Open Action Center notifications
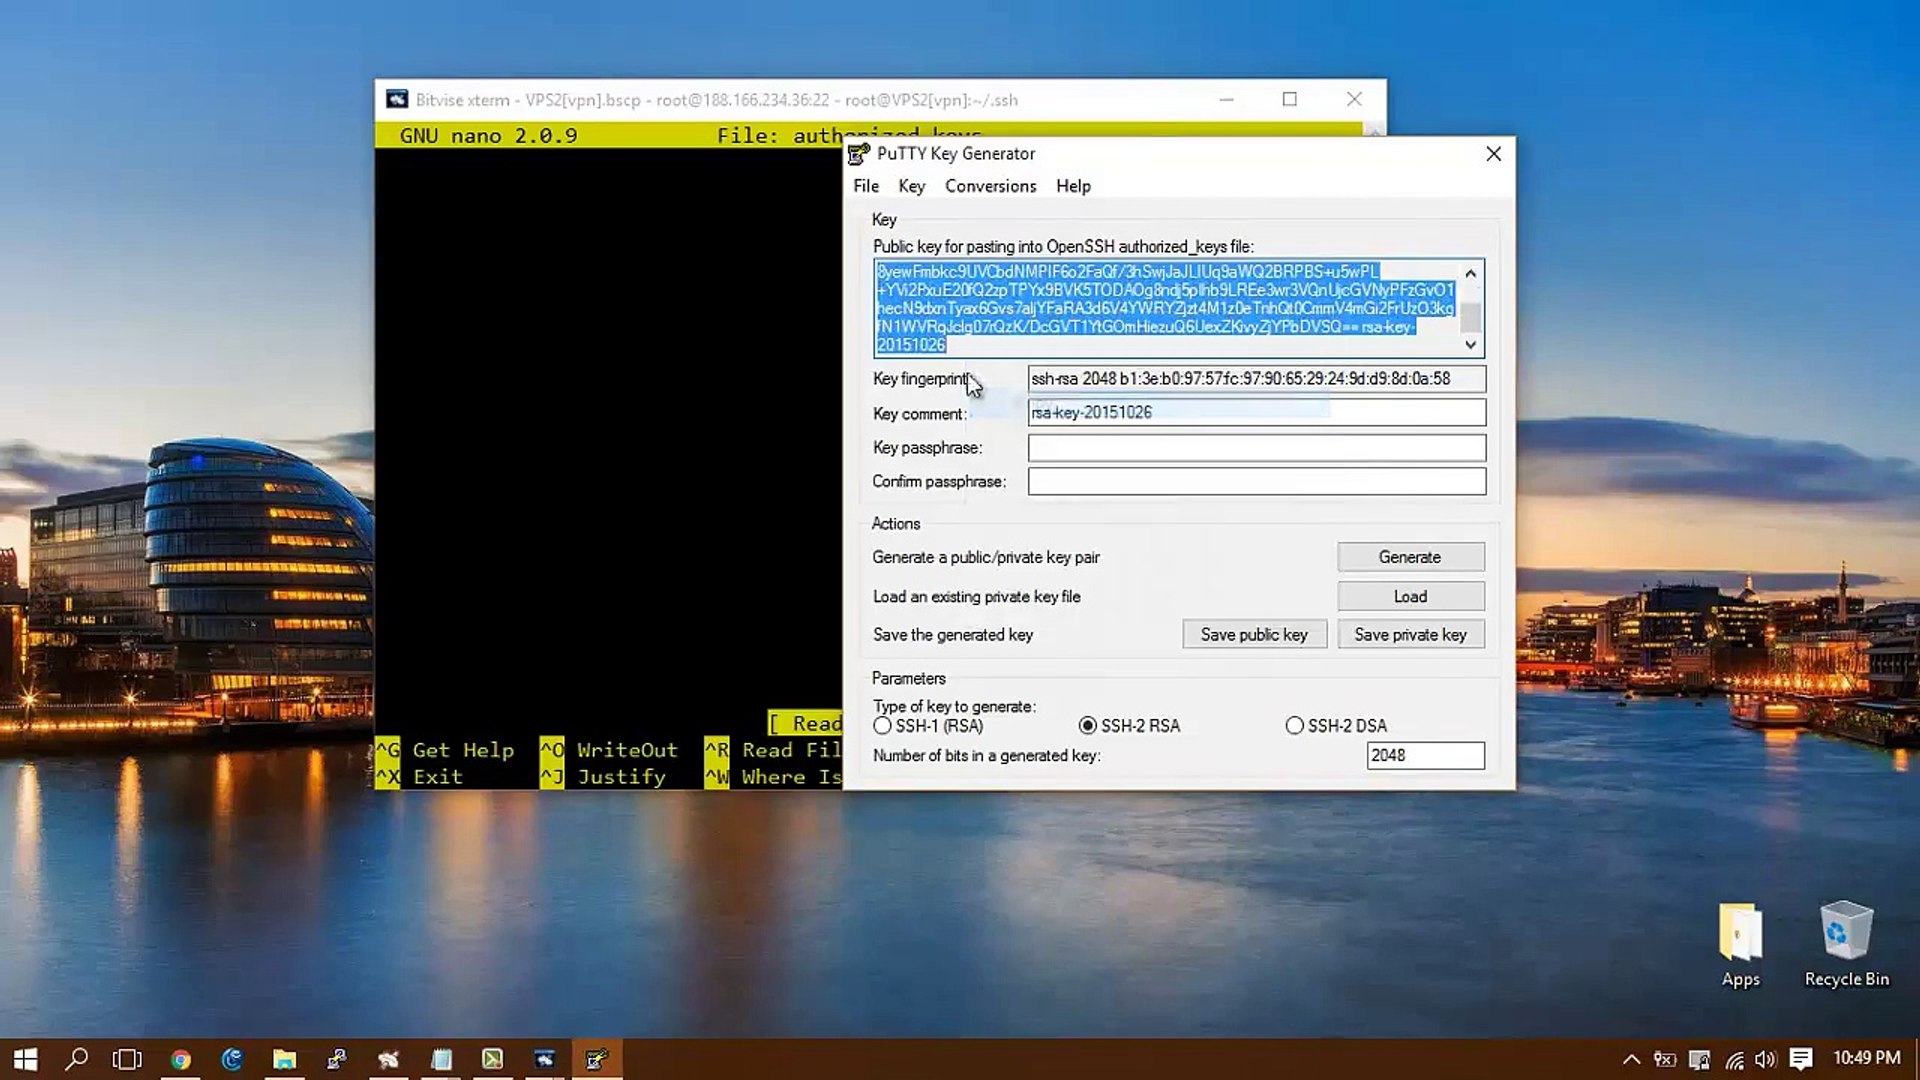 [1800, 1058]
